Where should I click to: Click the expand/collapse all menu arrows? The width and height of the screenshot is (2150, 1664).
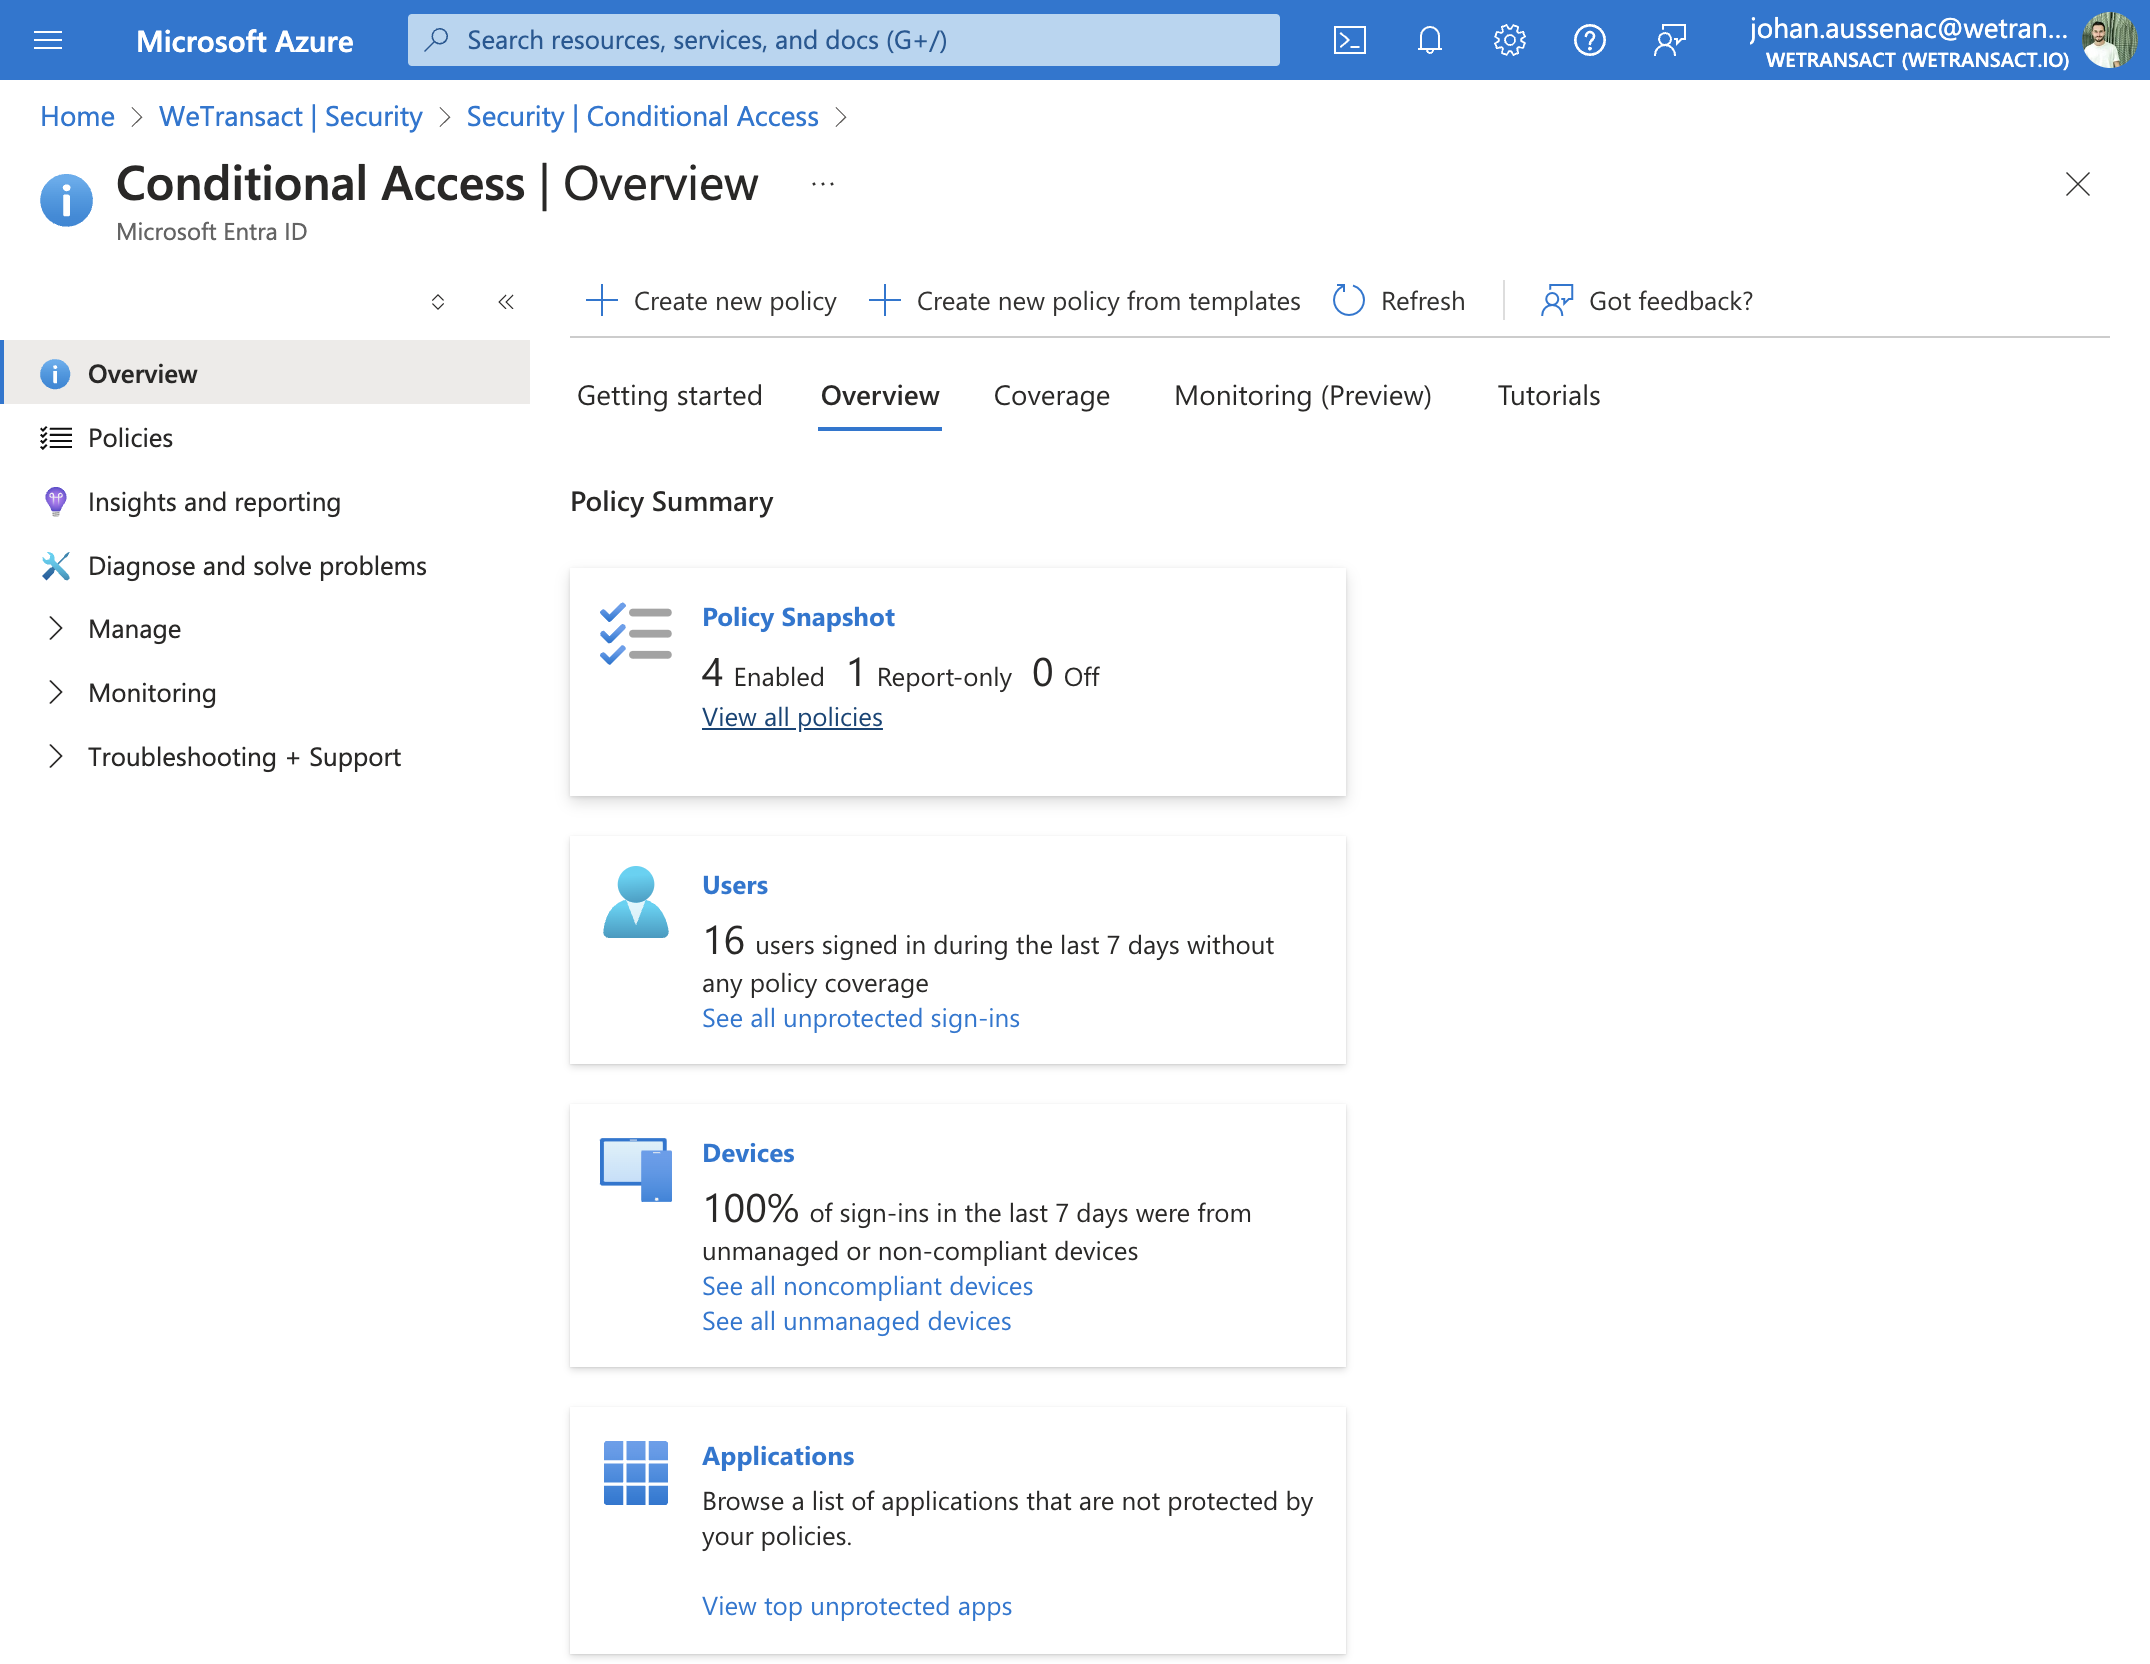(x=438, y=302)
